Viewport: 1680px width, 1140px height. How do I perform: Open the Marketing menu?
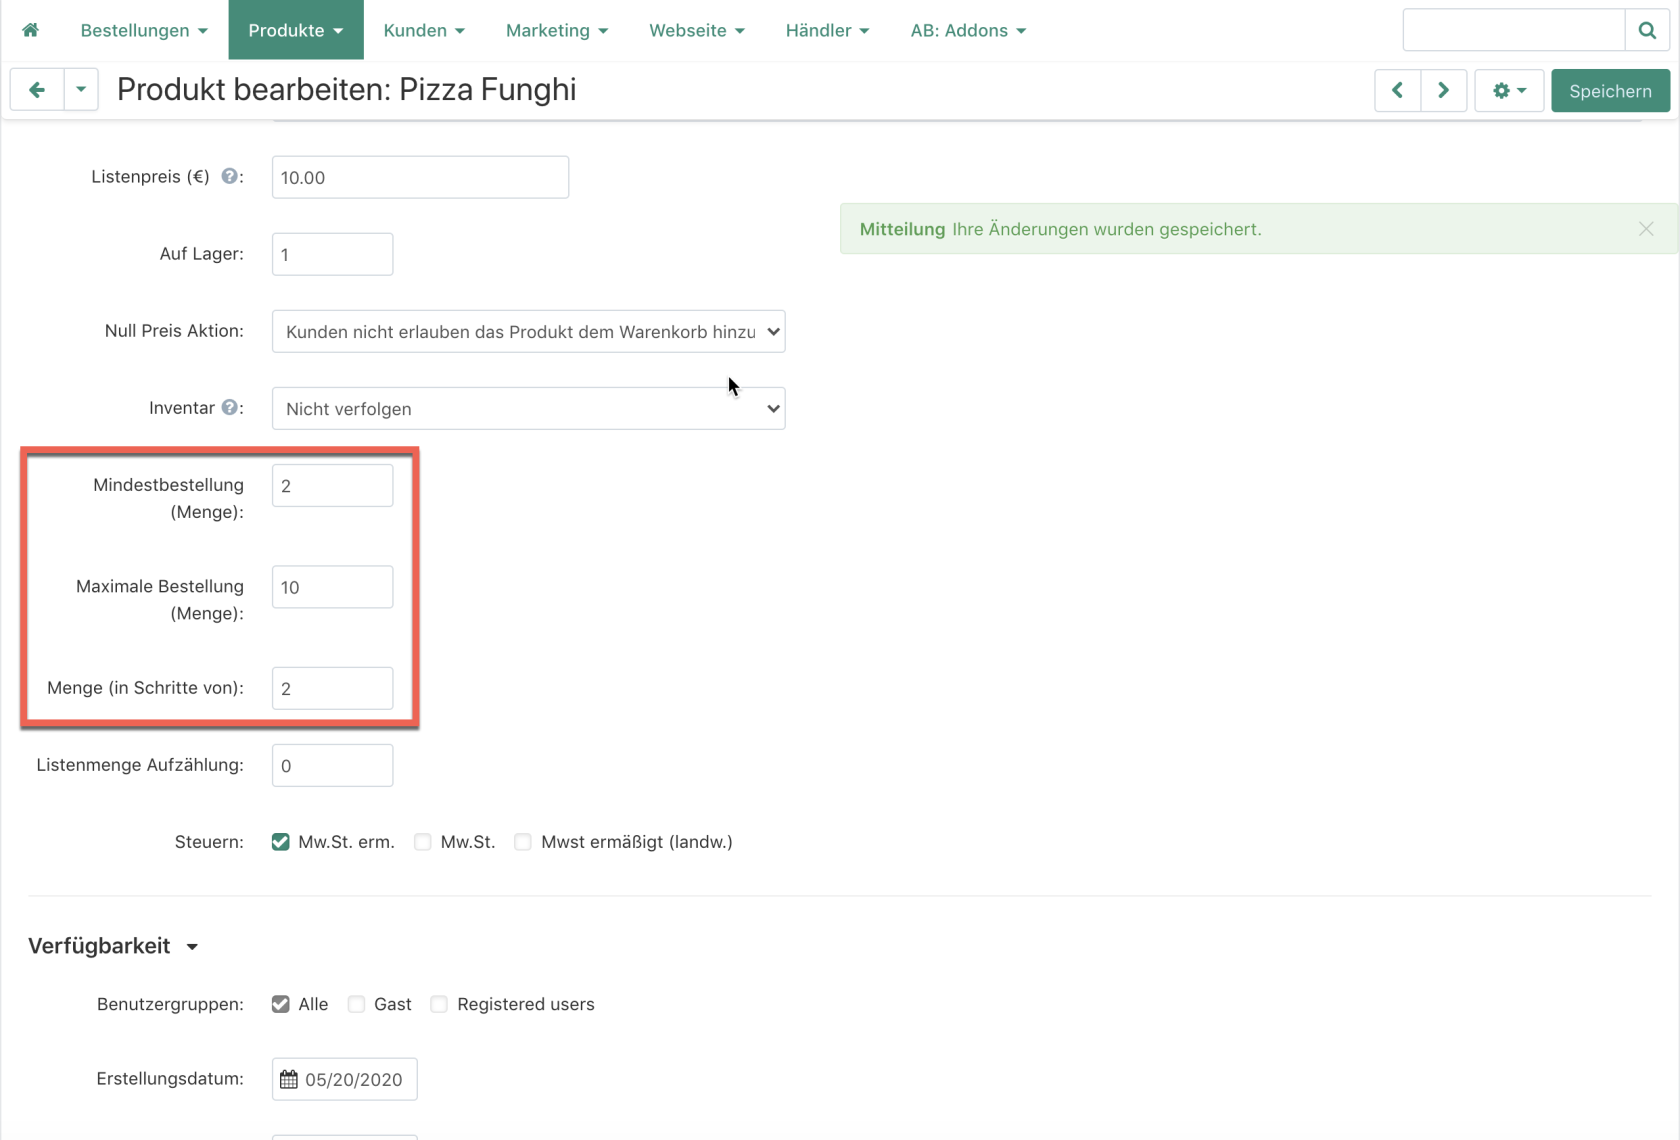click(557, 30)
